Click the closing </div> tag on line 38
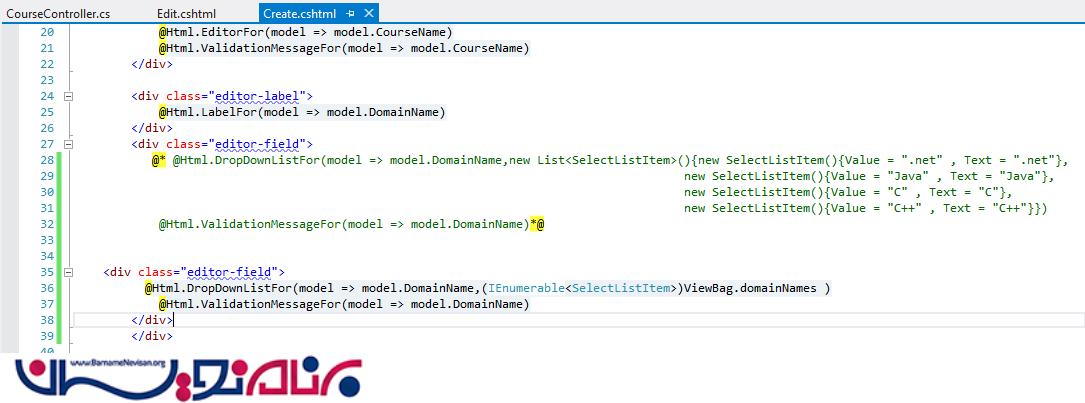Screen dimensions: 1085x403 coord(152,320)
